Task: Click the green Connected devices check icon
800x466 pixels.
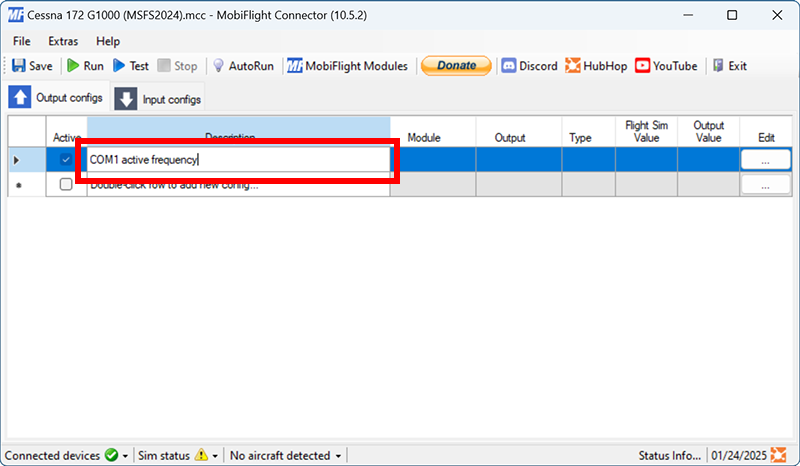Action: point(111,455)
